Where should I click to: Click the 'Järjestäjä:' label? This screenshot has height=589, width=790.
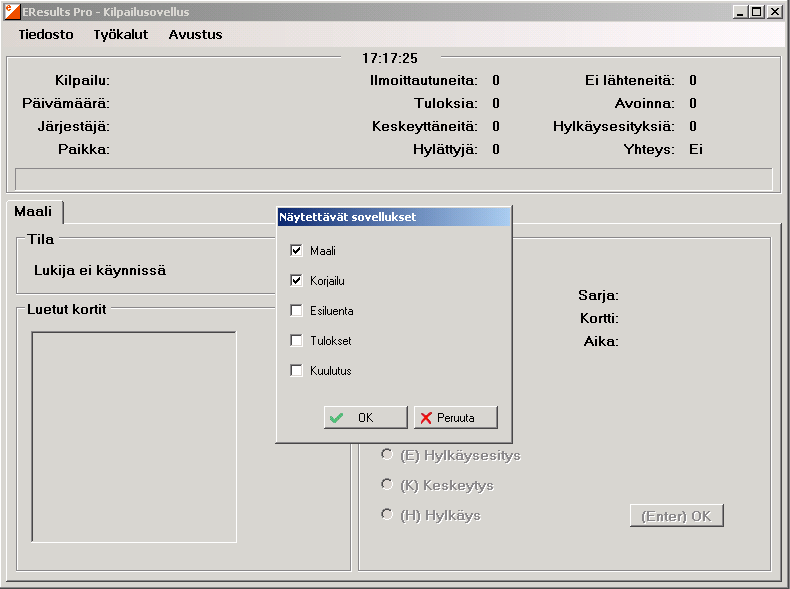74,126
